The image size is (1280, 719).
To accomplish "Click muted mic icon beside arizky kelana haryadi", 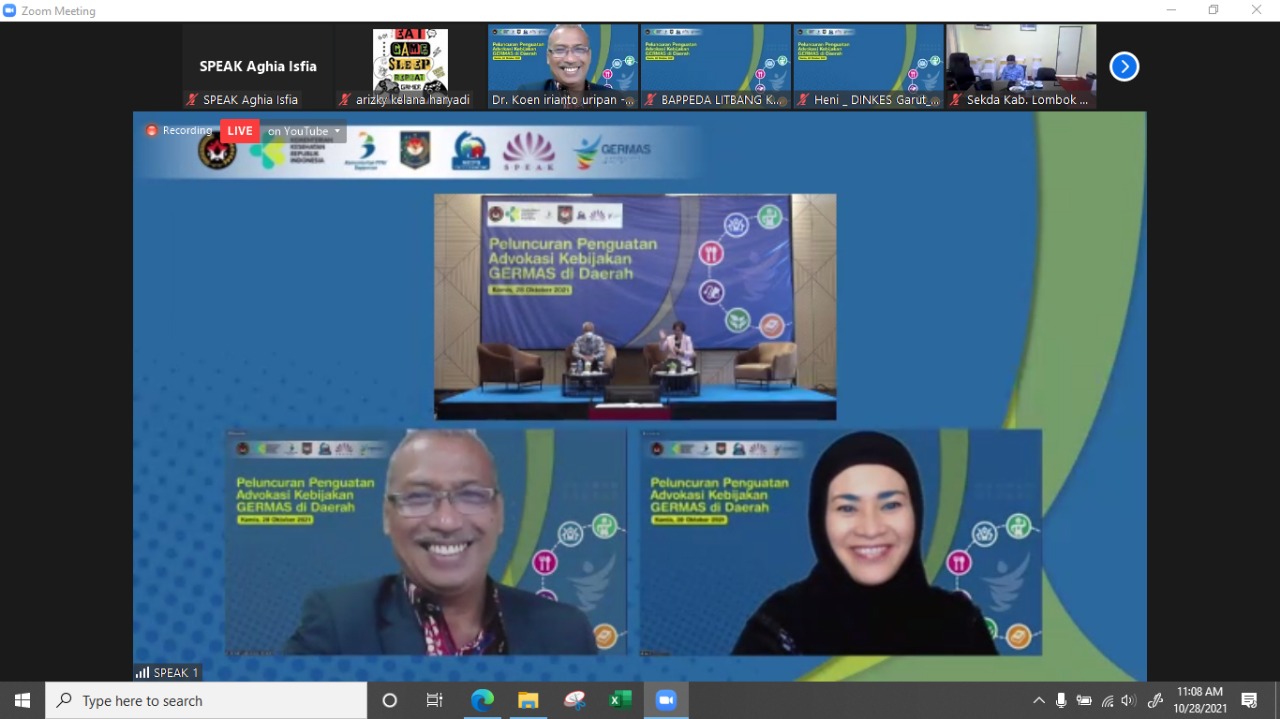I will tap(345, 100).
